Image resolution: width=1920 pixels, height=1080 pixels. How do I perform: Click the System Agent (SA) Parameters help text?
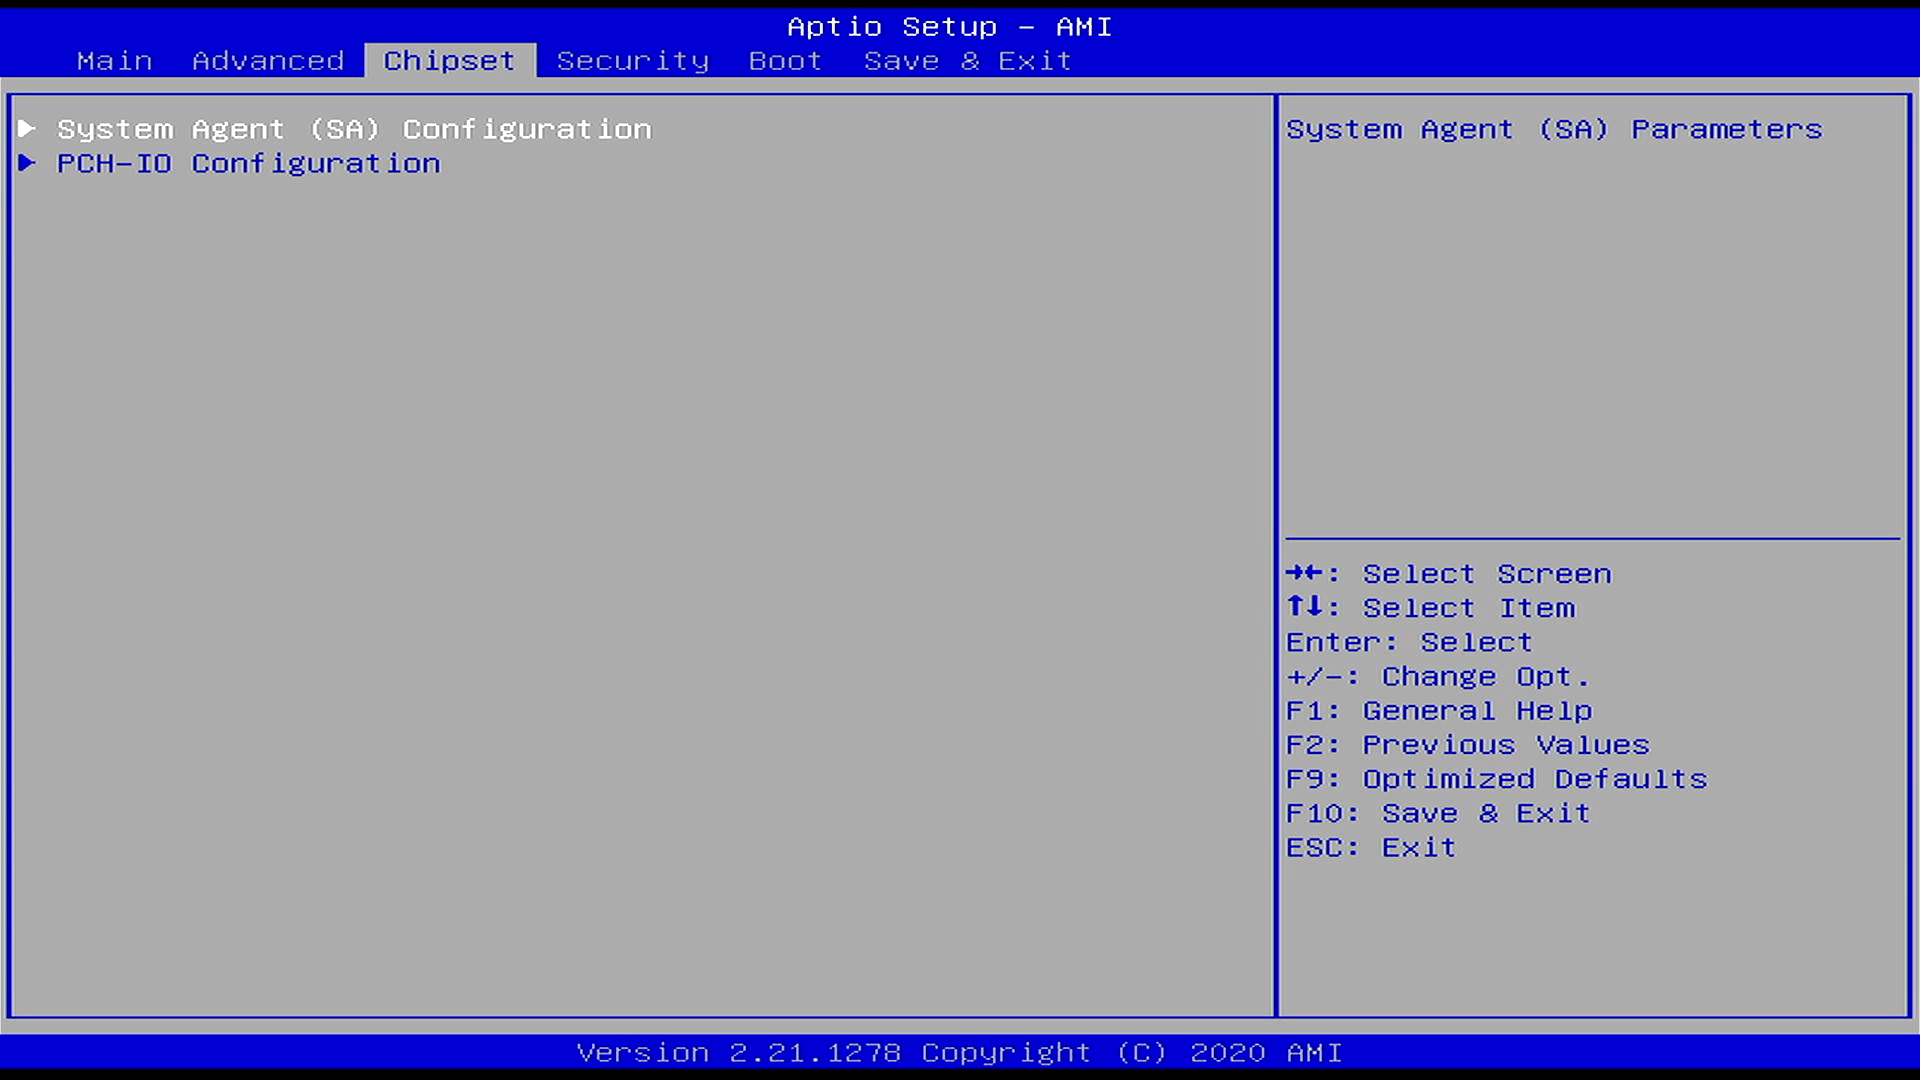(x=1554, y=129)
